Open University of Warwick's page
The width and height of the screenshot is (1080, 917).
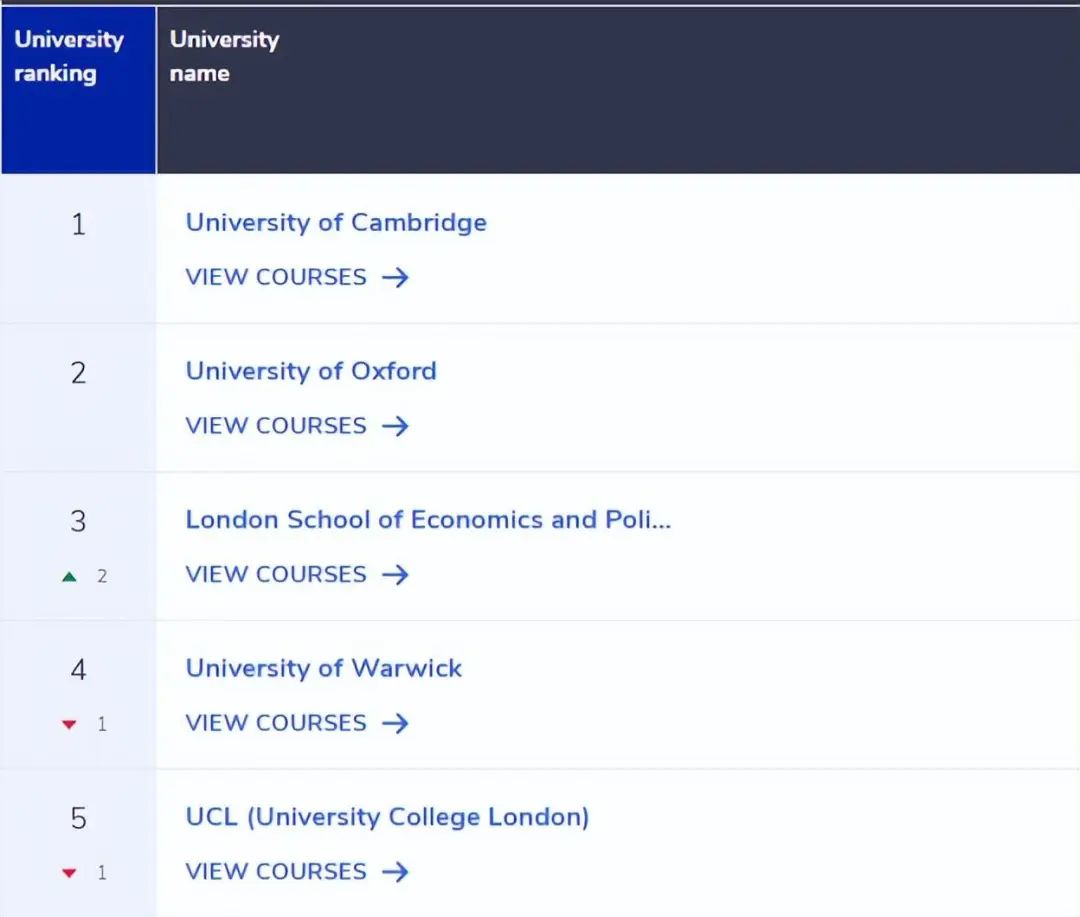click(x=324, y=668)
